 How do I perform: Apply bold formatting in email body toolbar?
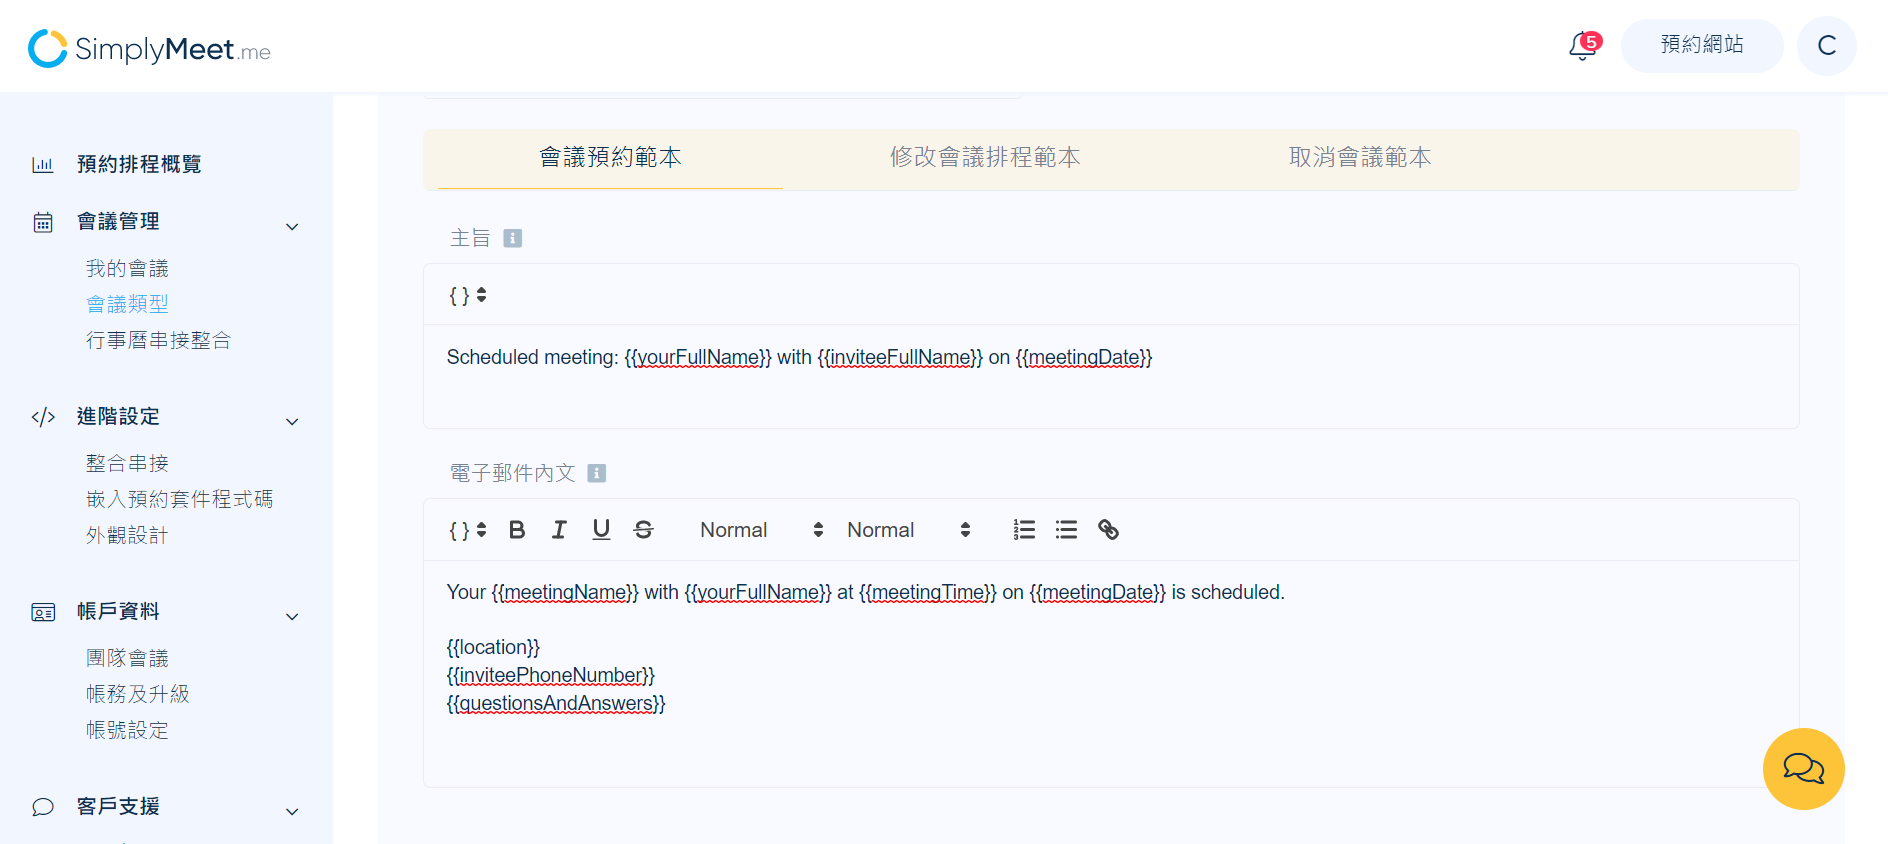click(517, 530)
